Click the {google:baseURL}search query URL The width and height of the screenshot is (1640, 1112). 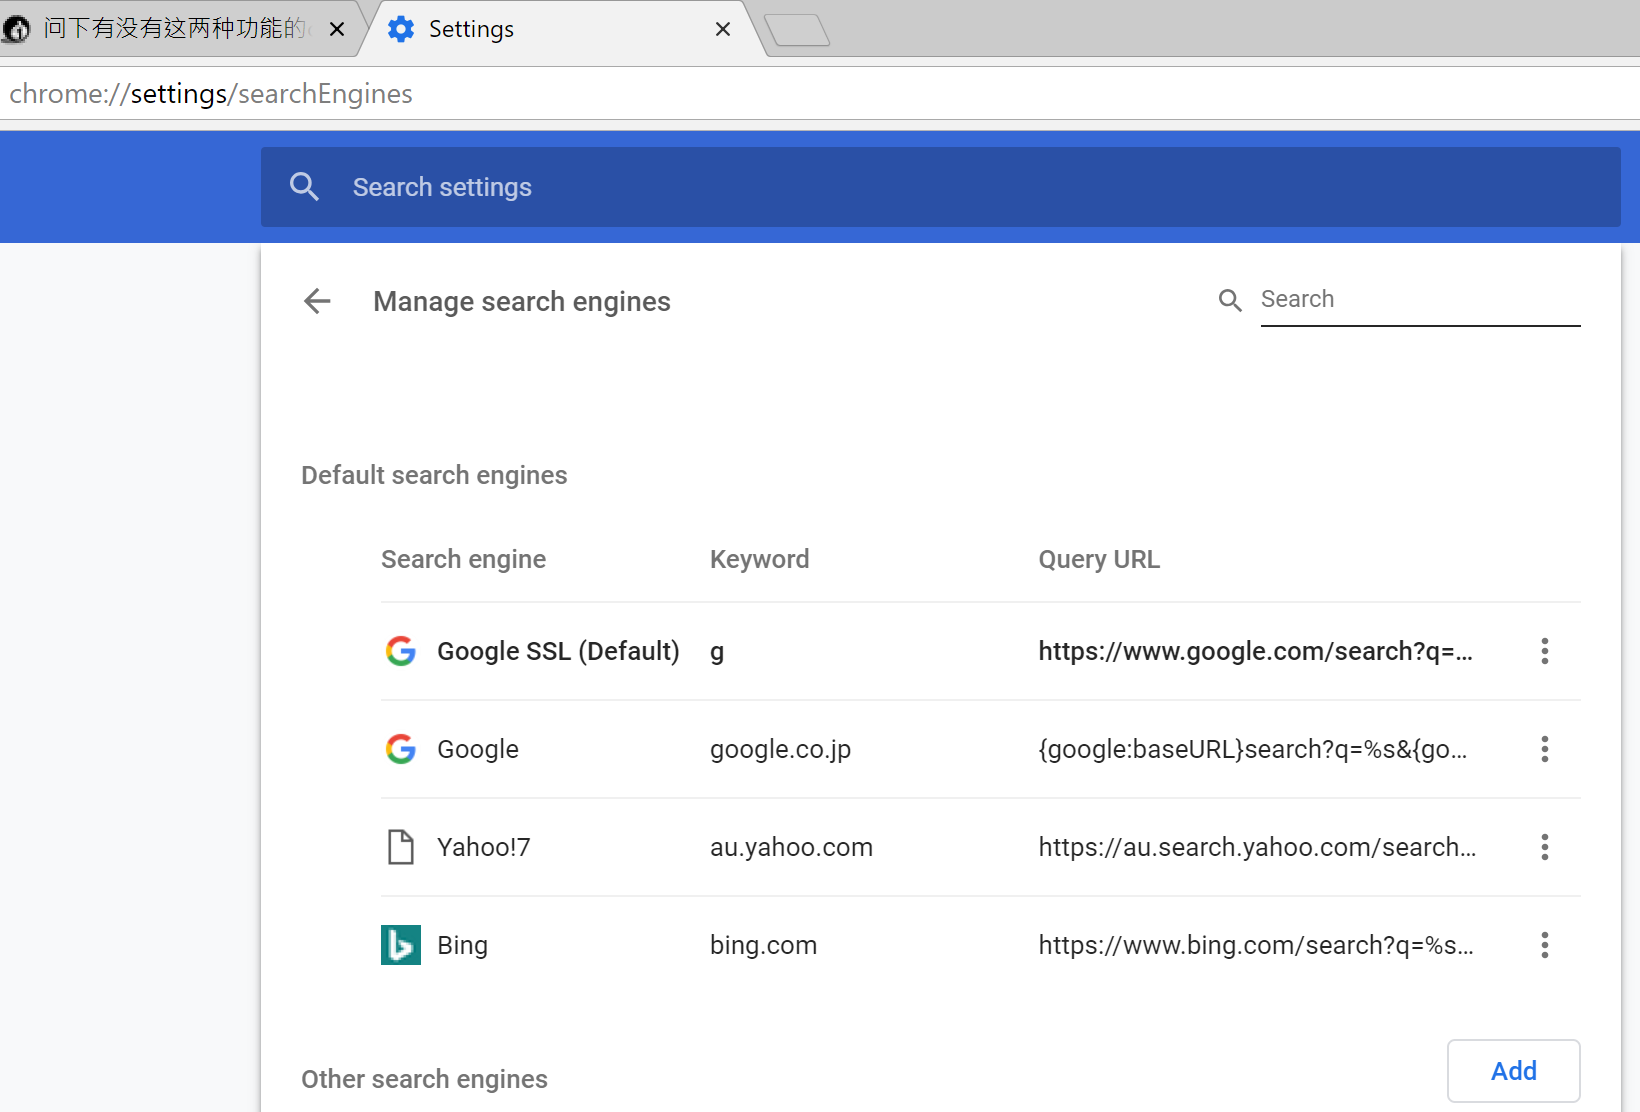click(x=1253, y=749)
